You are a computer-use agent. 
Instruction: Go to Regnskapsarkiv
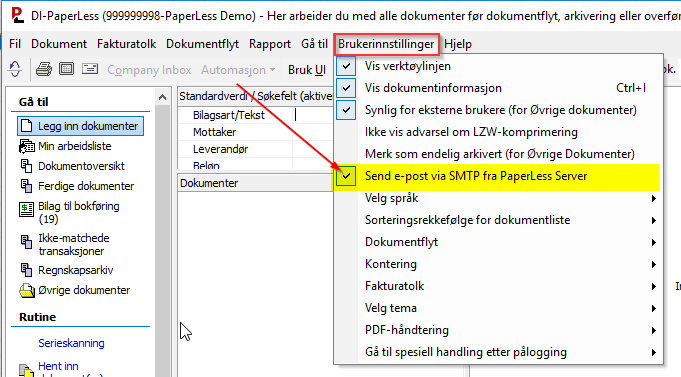[x=76, y=270]
